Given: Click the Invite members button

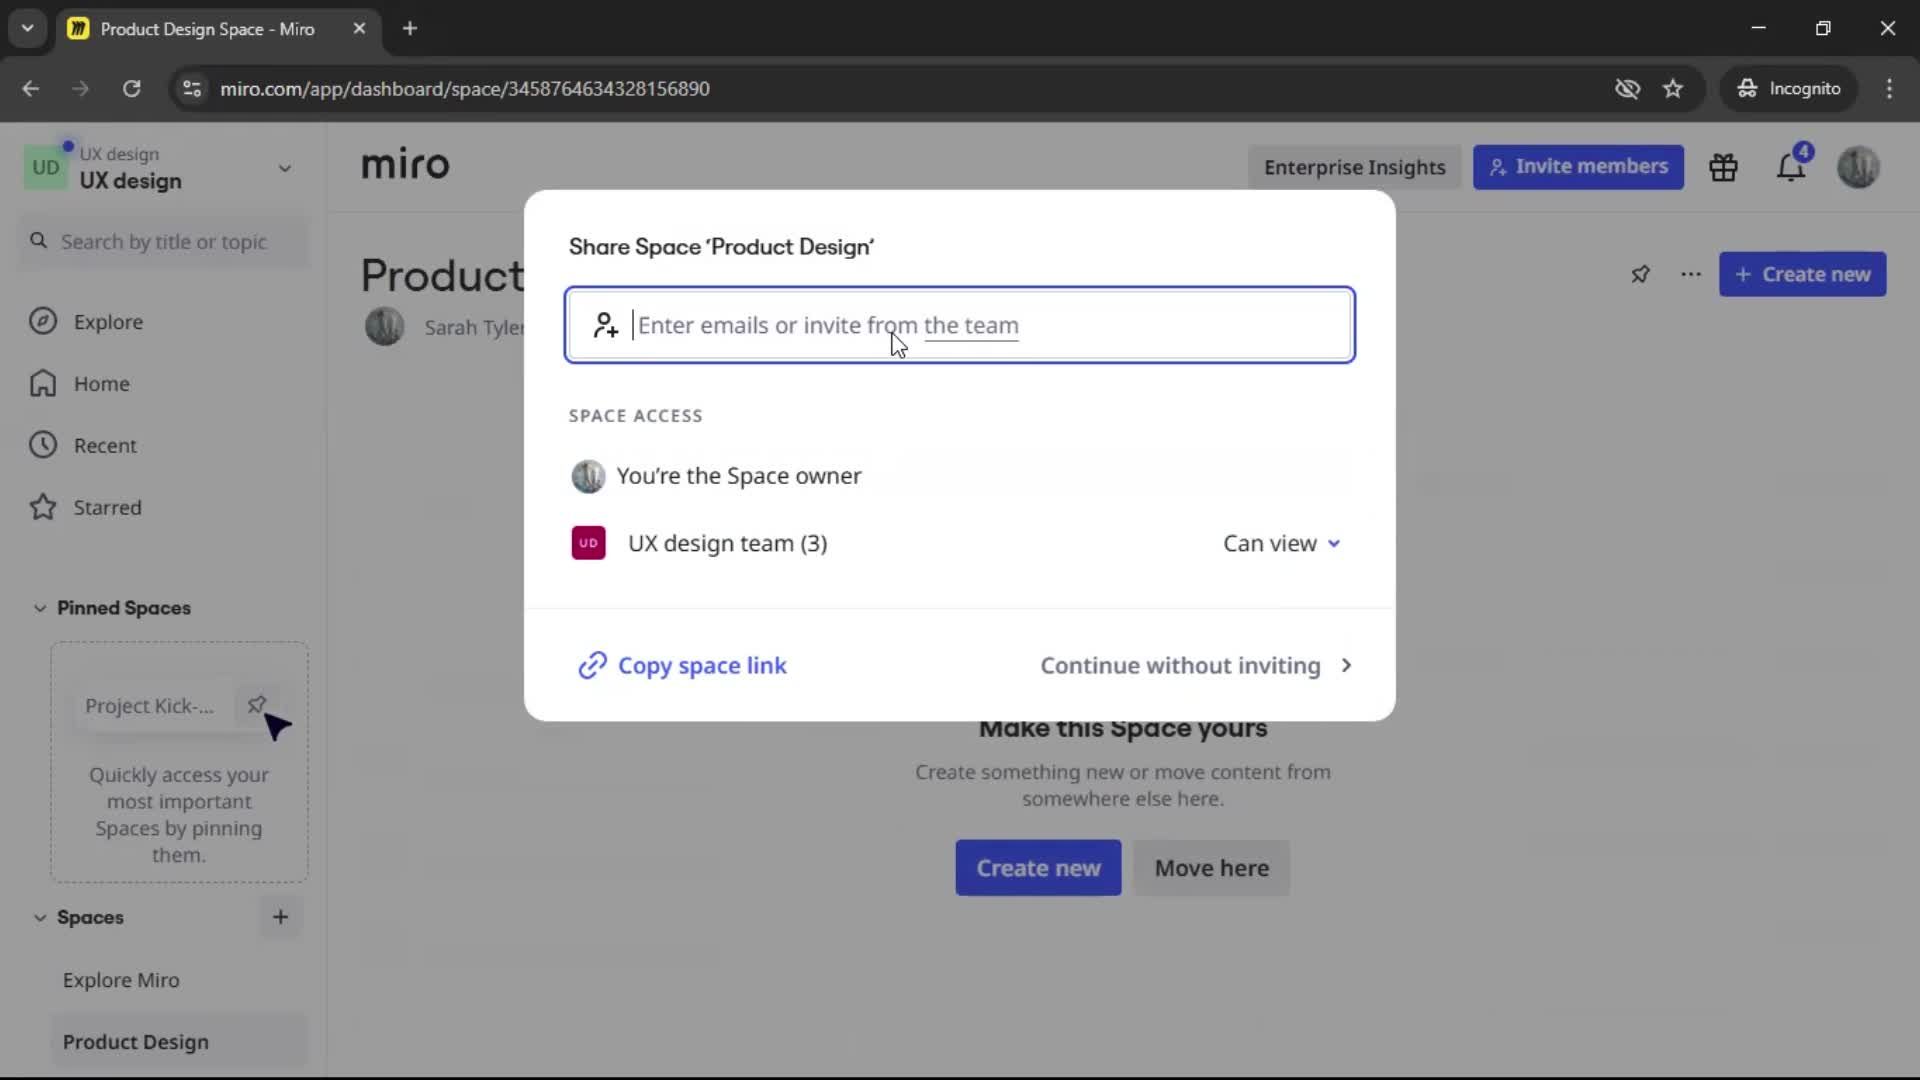Looking at the screenshot, I should 1578,167.
